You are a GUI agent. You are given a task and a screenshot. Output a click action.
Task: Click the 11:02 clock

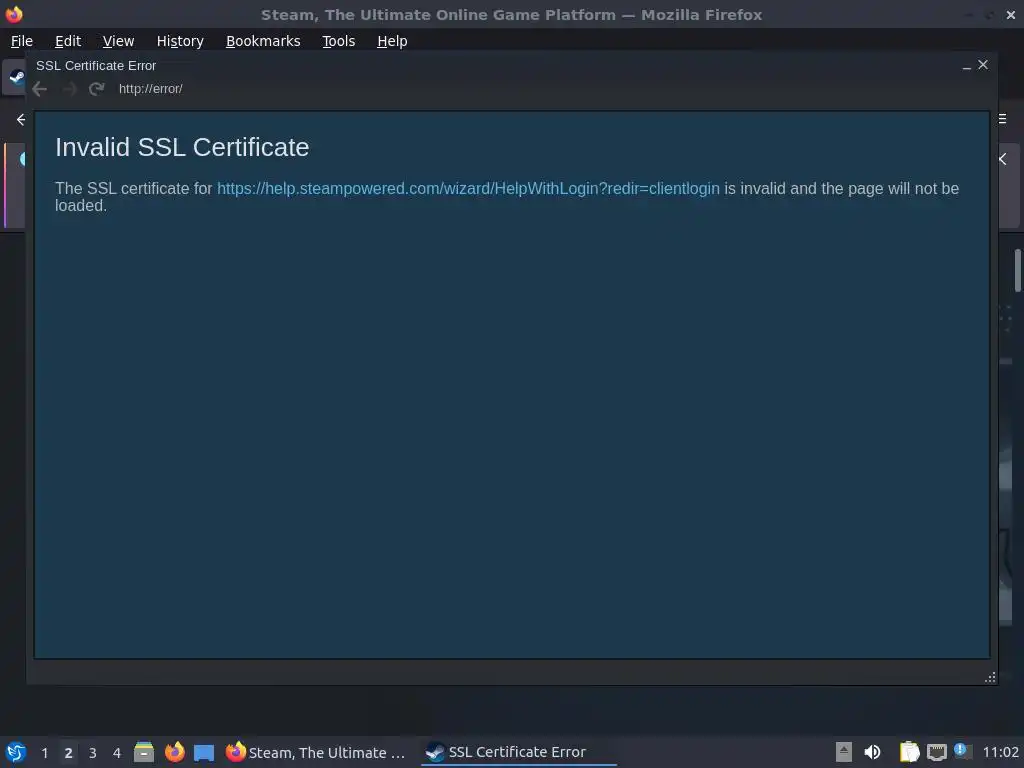click(x=1000, y=752)
